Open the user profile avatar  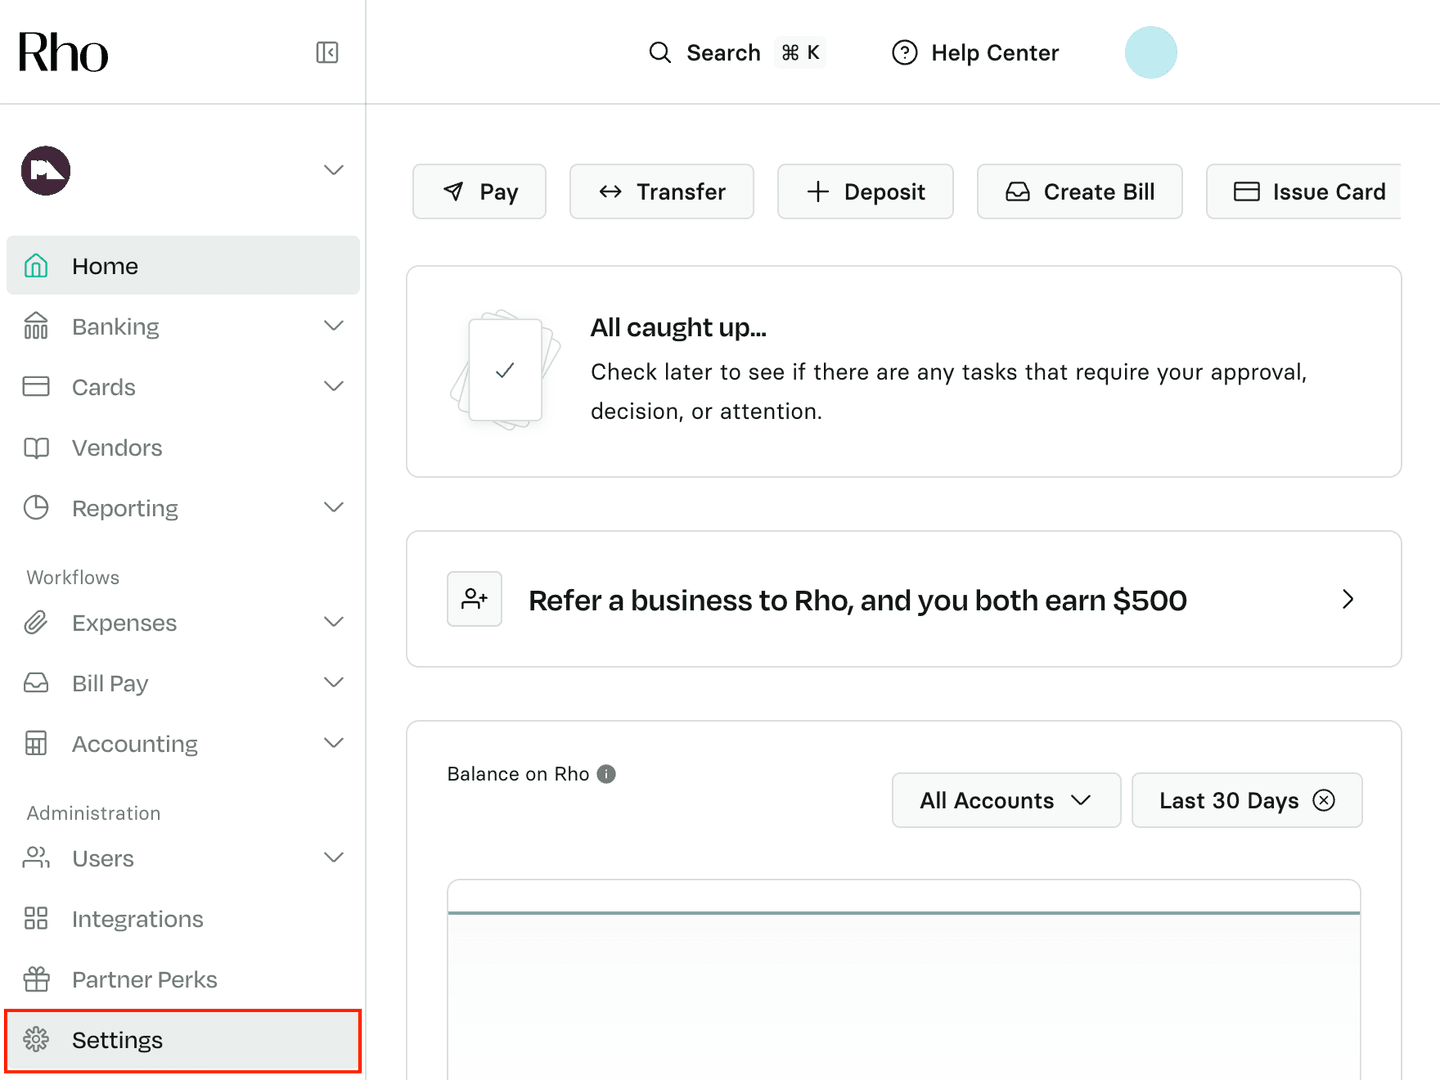point(1150,53)
